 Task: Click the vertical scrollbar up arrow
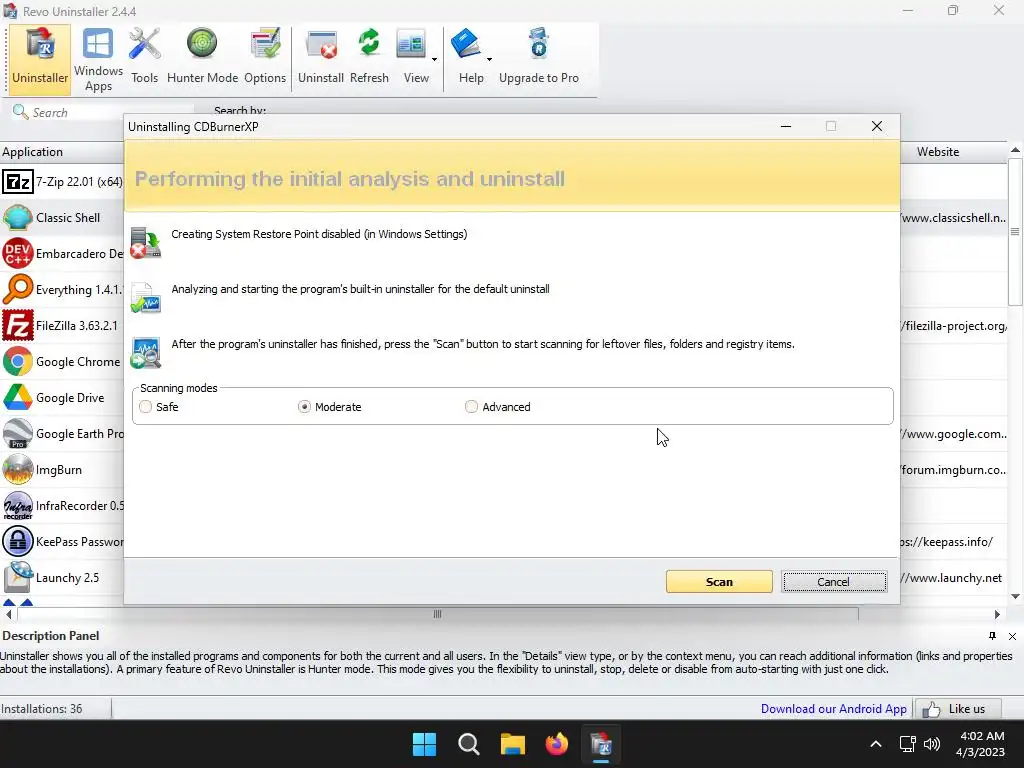[1016, 150]
